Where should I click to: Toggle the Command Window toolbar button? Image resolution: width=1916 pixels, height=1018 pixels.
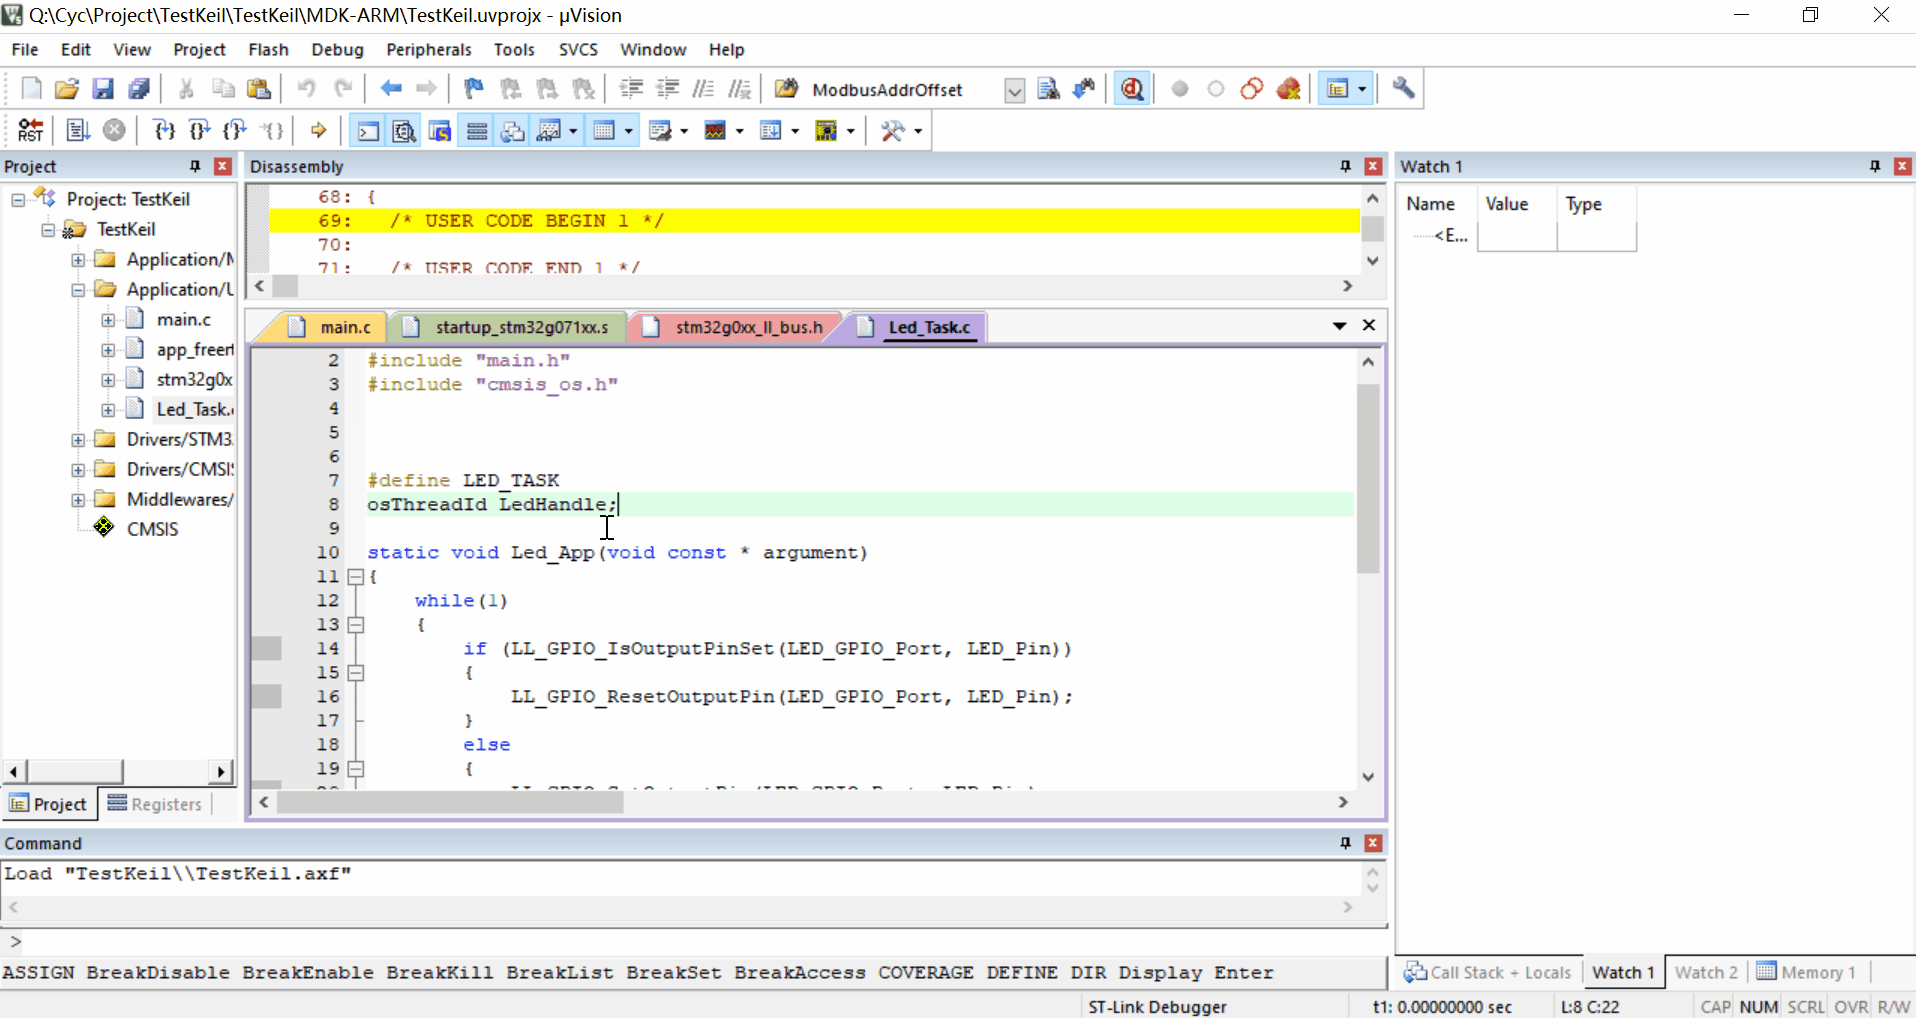(368, 131)
